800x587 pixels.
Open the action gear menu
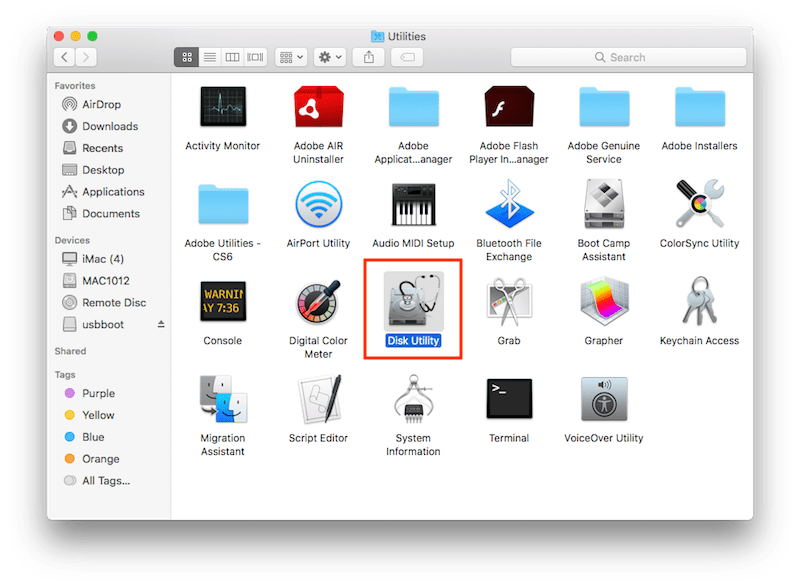(x=330, y=57)
